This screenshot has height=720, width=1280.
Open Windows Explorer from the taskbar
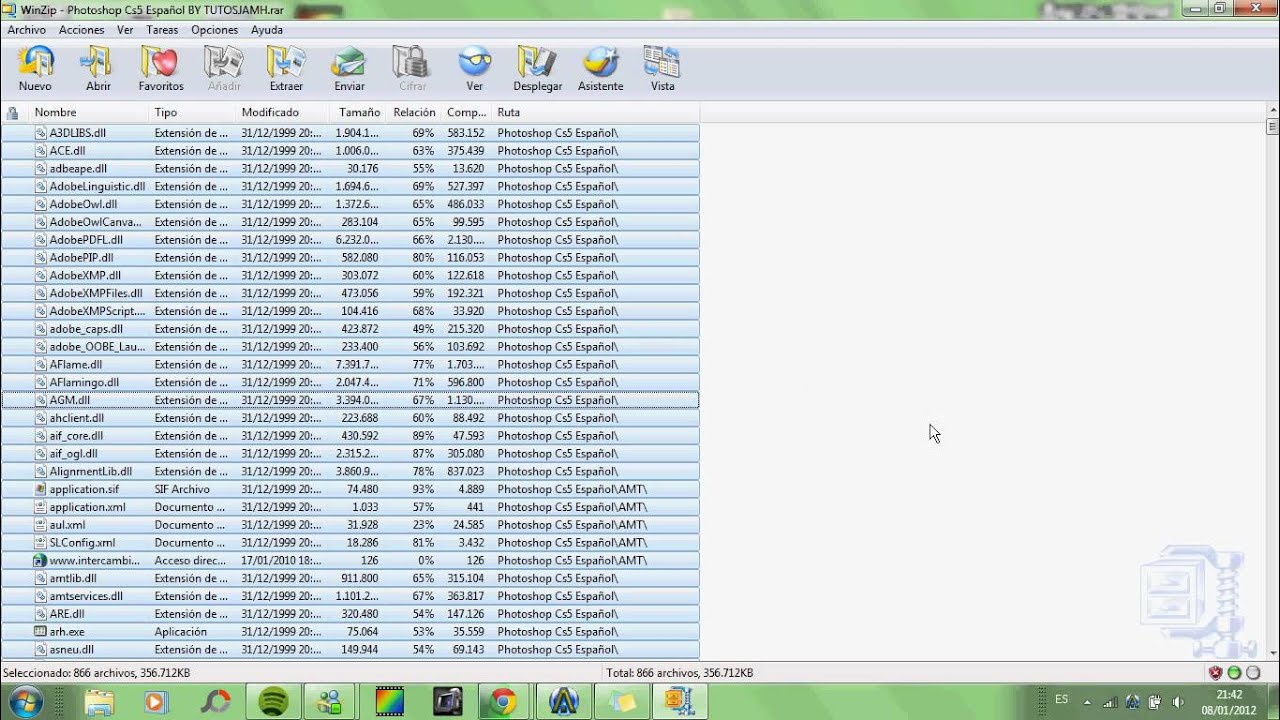[x=99, y=702]
